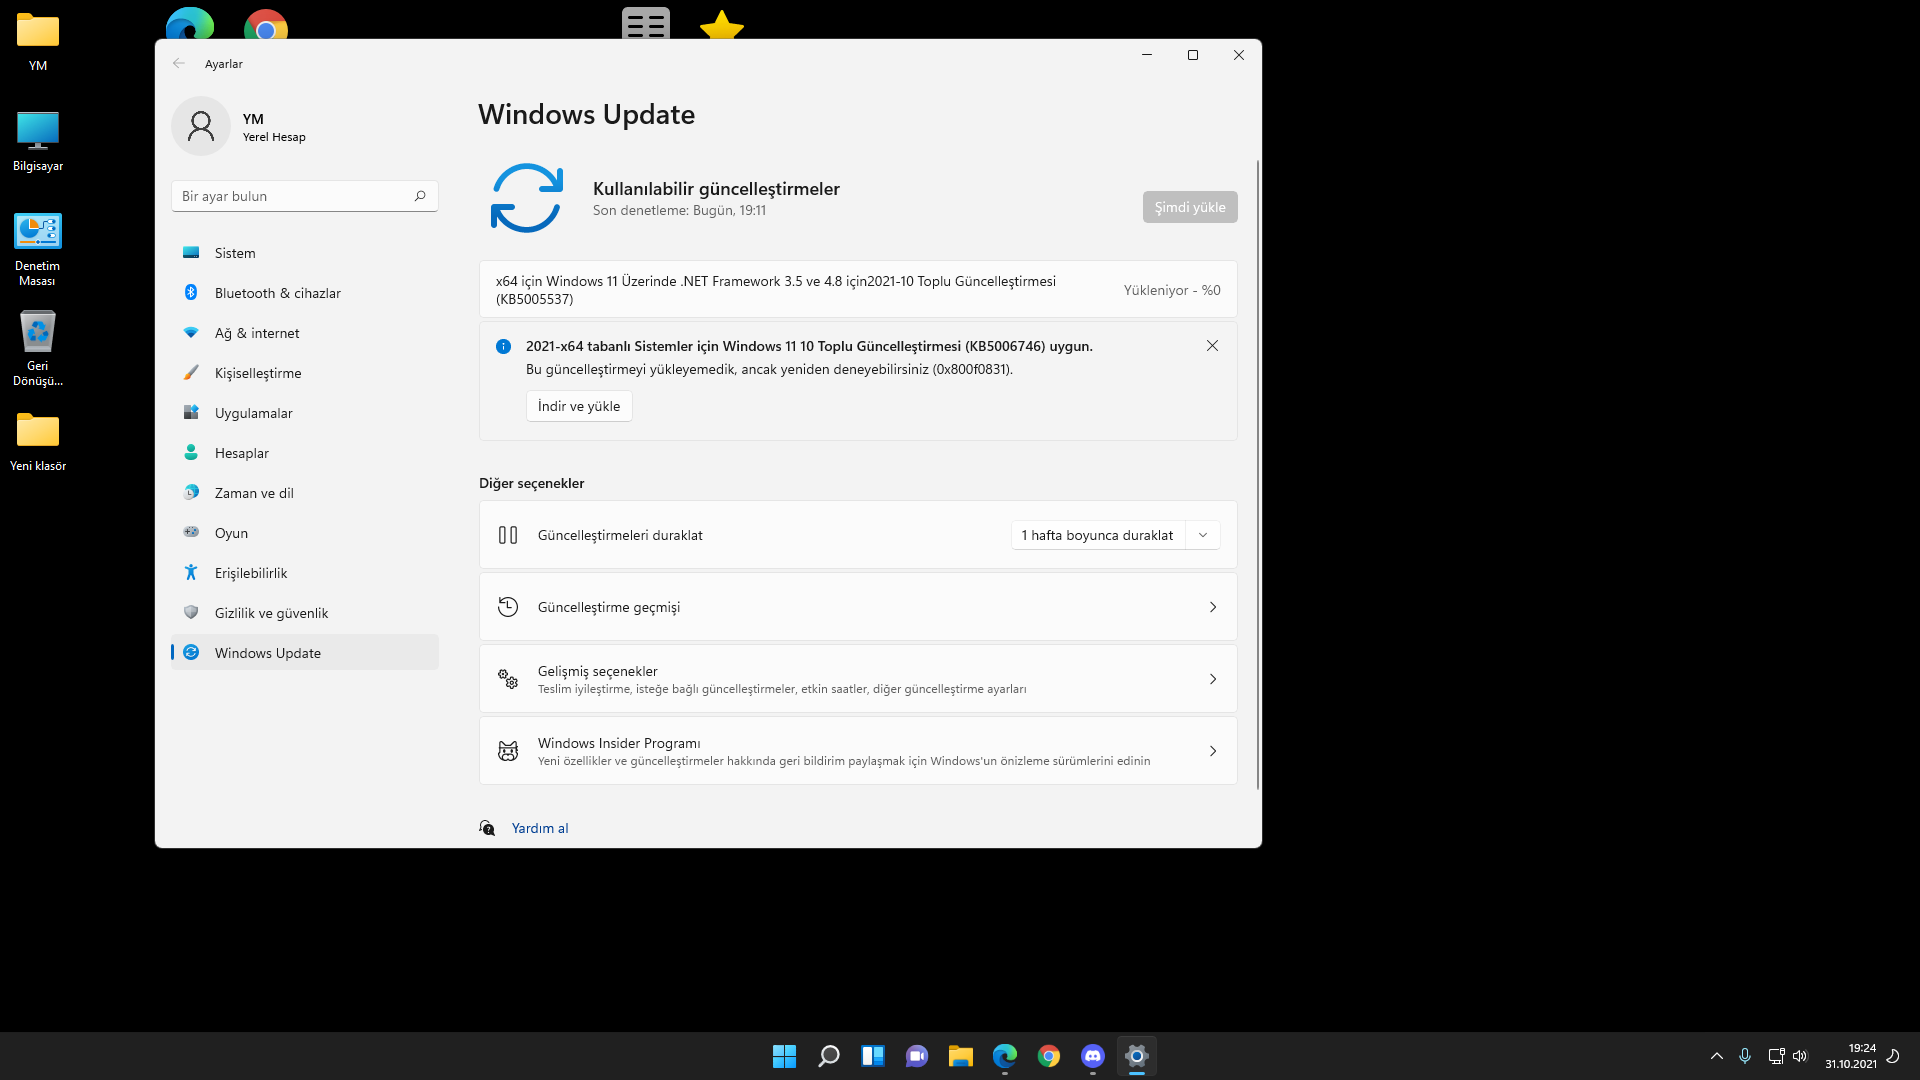Open Kişiselleştirme via its paintbrush icon
The image size is (1920, 1080).
tap(191, 373)
